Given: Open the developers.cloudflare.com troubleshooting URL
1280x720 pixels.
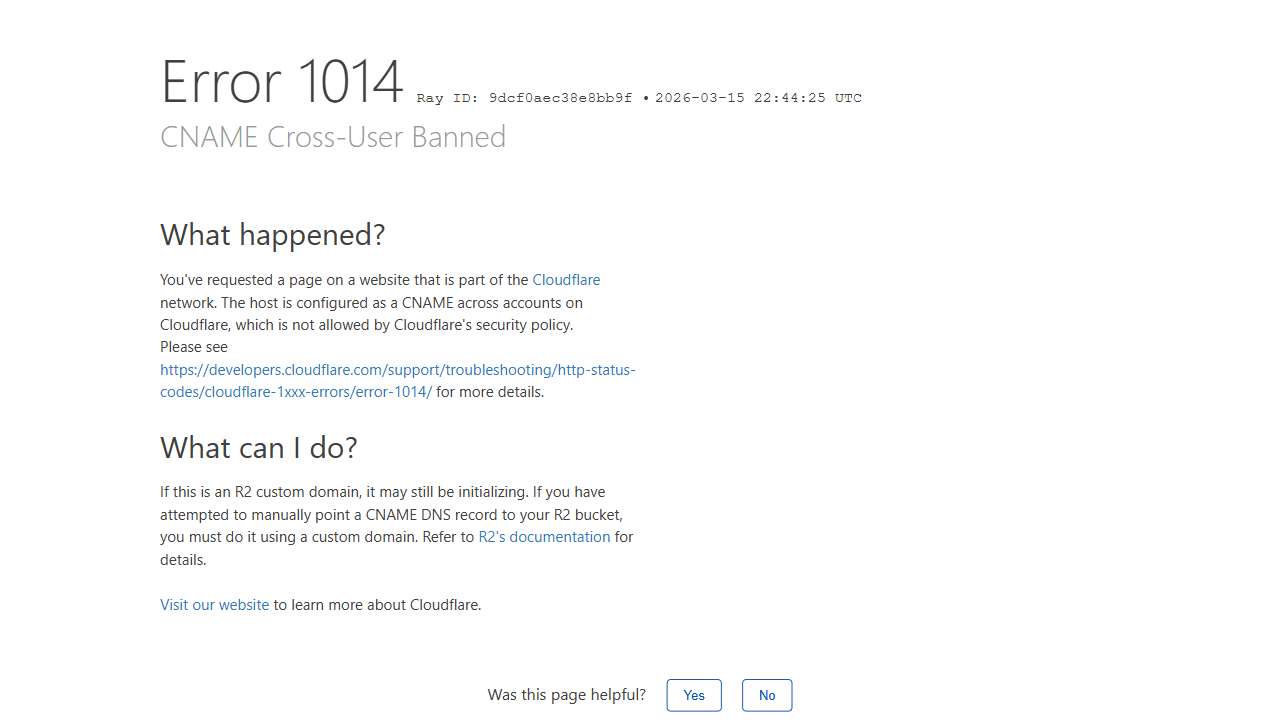Looking at the screenshot, I should (397, 370).
